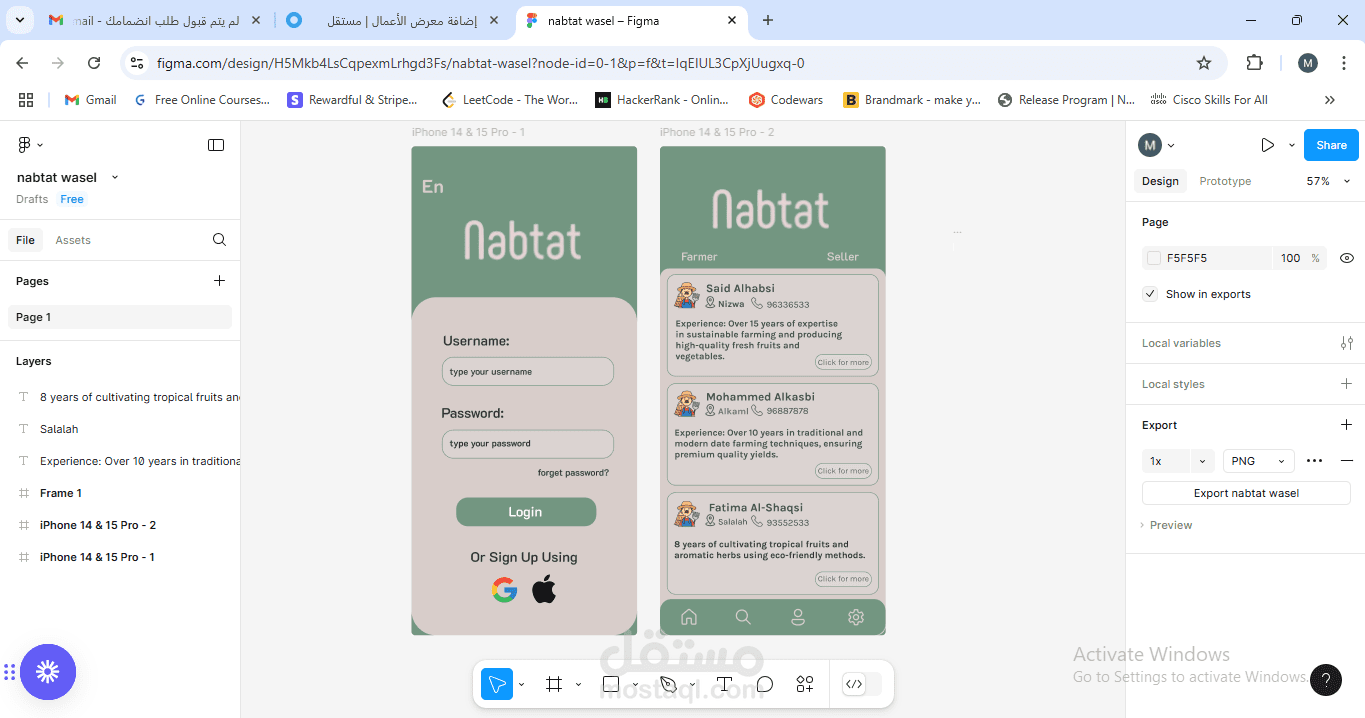
Task: Open local variables settings icon
Action: click(1346, 343)
